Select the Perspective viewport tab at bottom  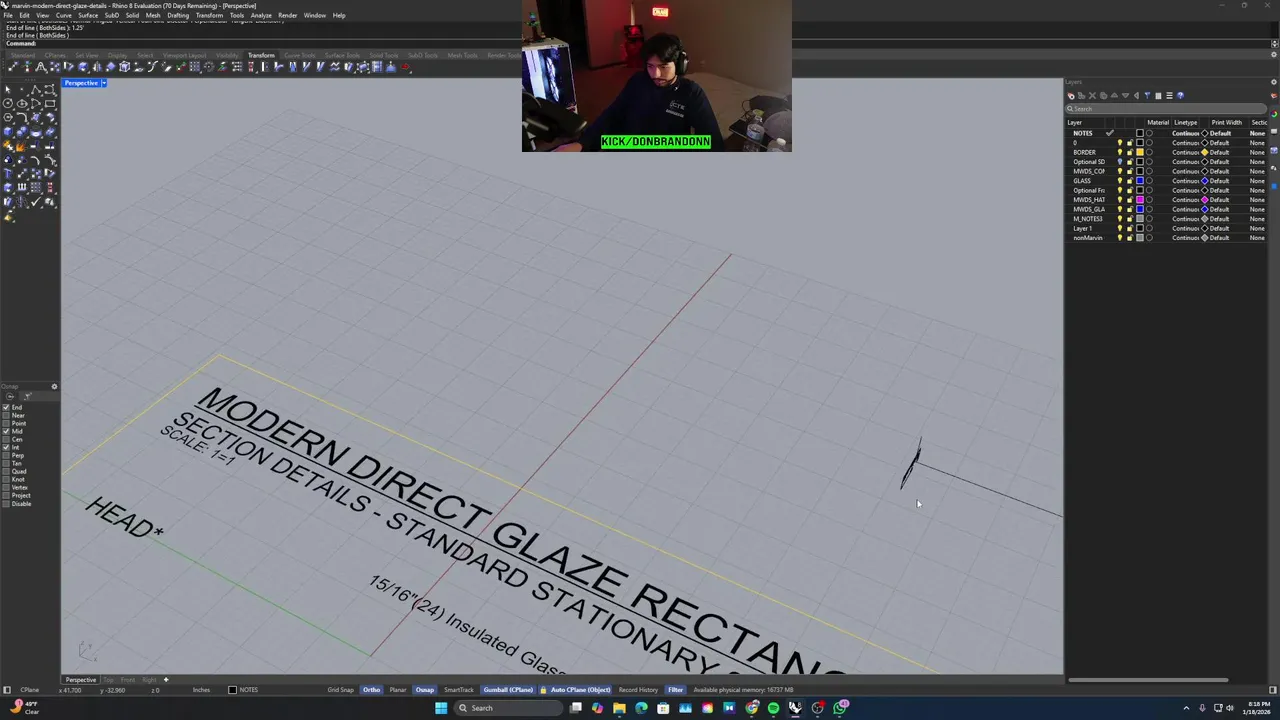tap(81, 680)
